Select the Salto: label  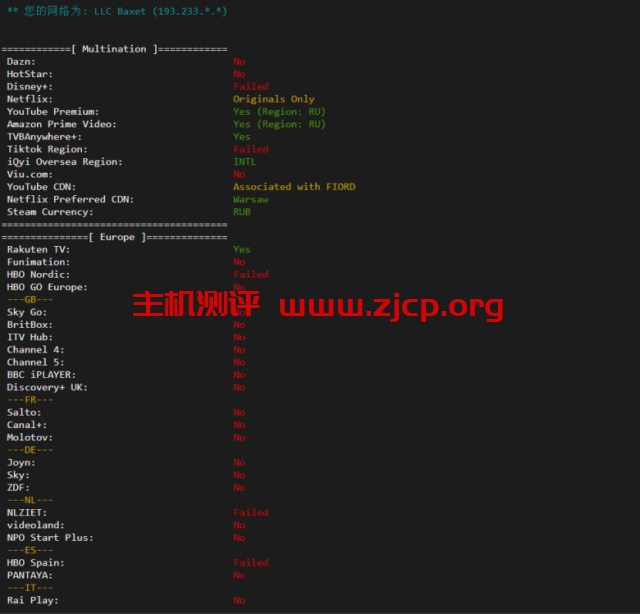[24, 413]
